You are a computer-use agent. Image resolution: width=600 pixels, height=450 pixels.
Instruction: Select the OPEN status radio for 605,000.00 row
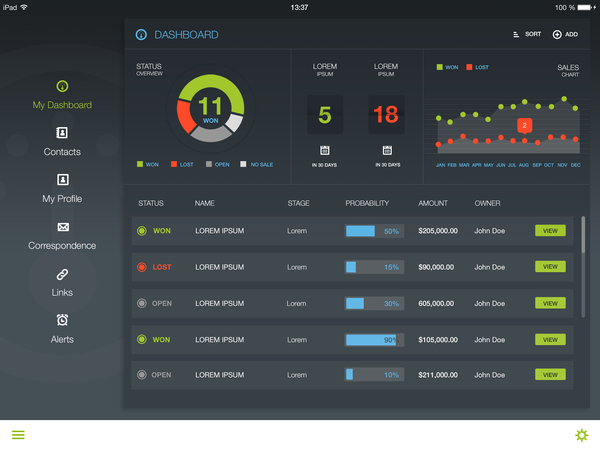pyautogui.click(x=142, y=303)
